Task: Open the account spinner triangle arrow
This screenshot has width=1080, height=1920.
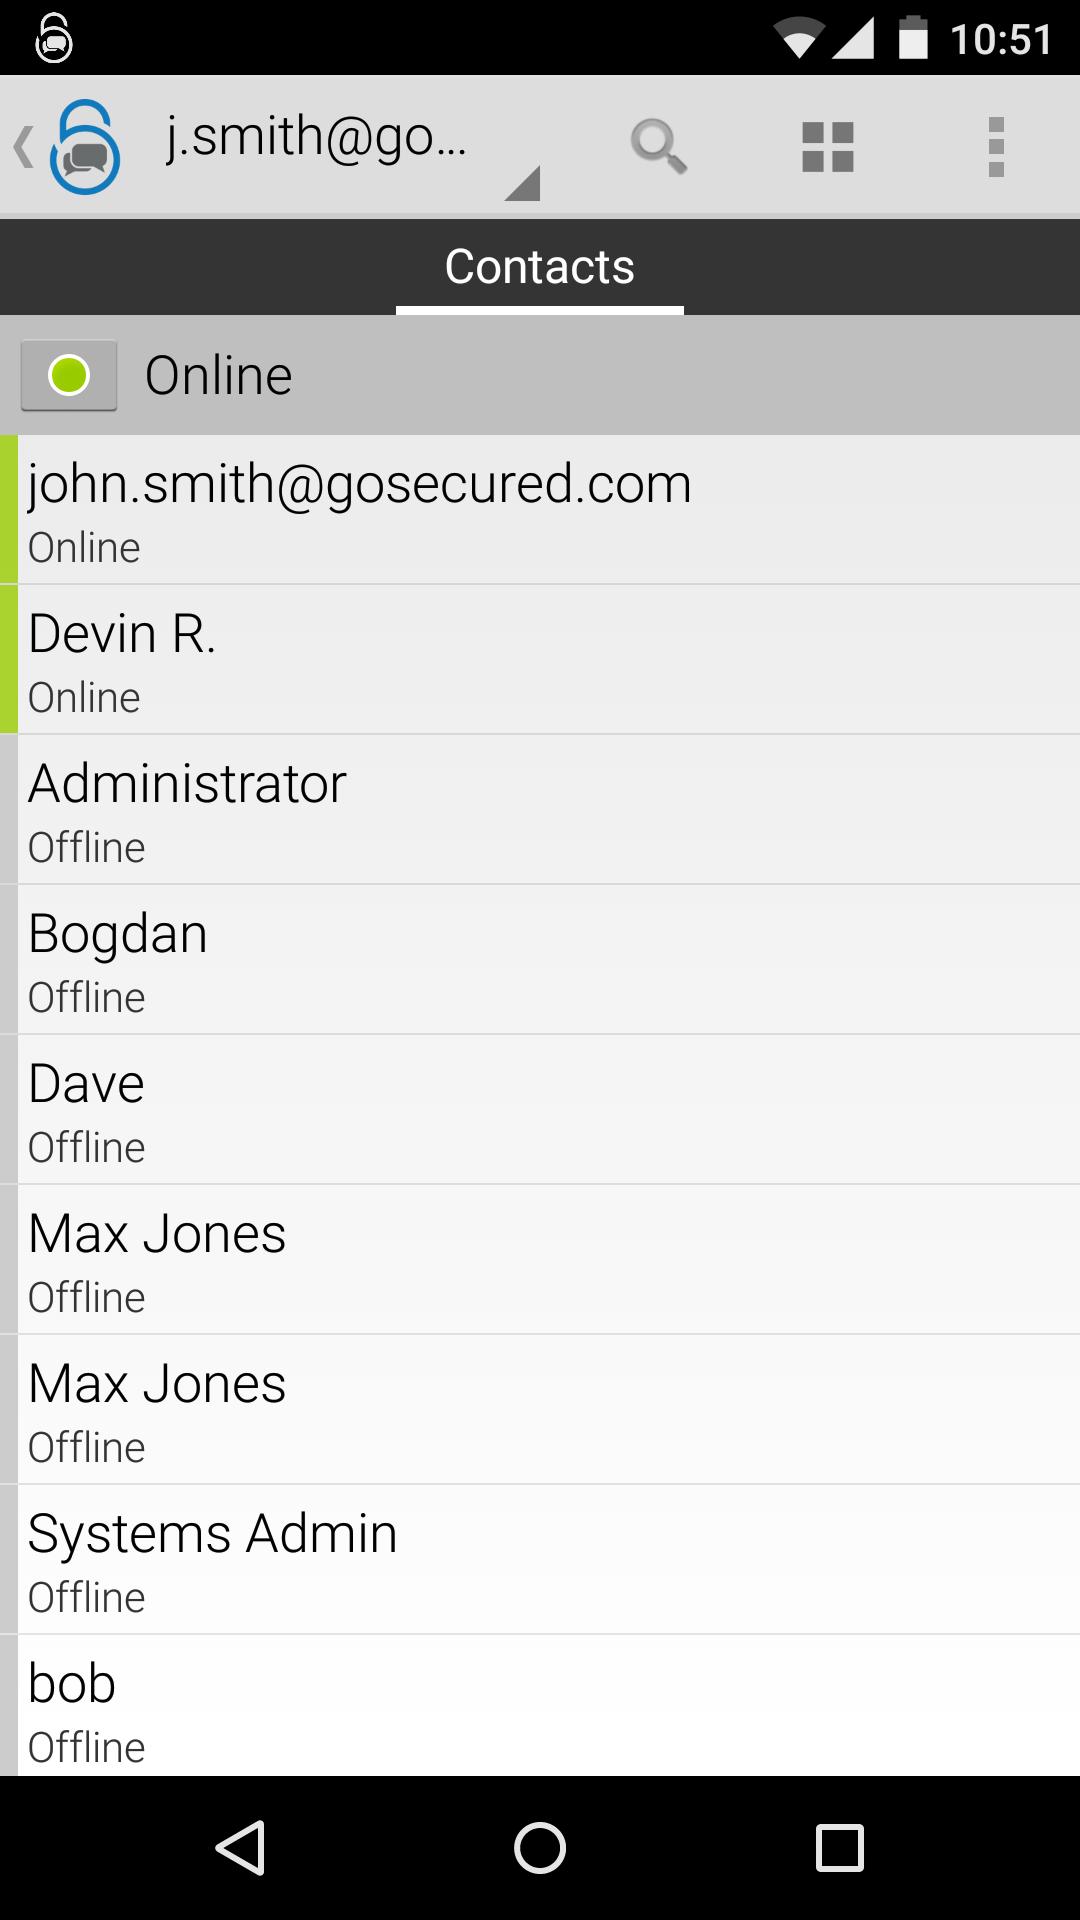Action: [x=522, y=184]
